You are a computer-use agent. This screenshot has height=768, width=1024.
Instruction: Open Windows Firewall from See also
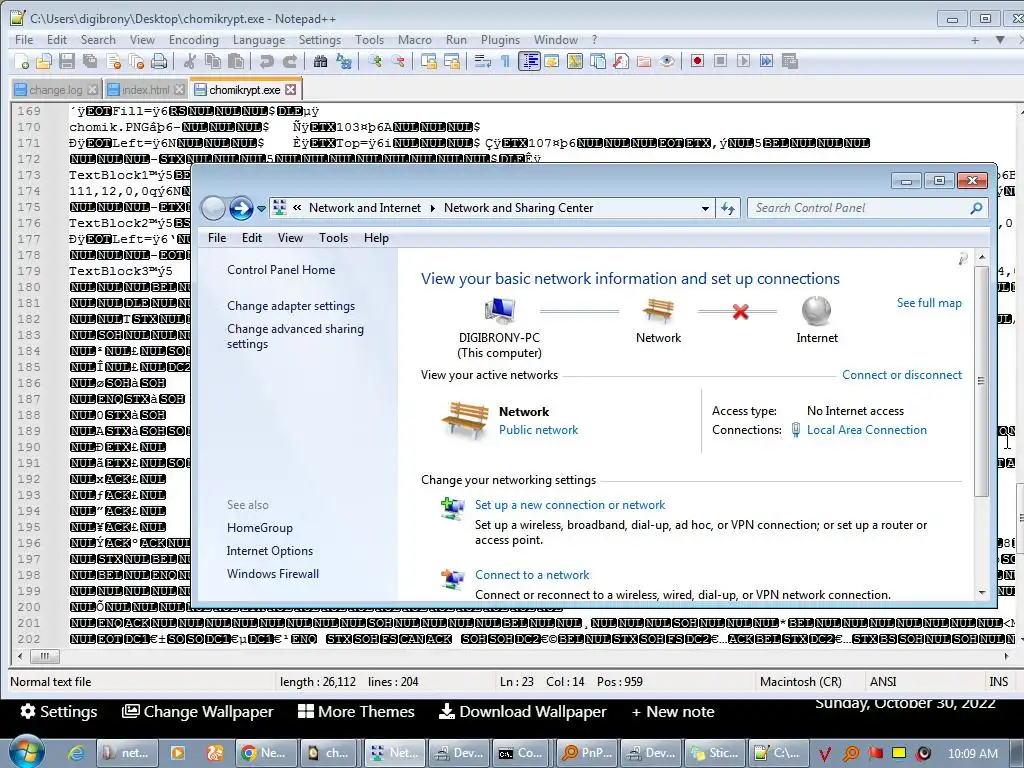(273, 574)
